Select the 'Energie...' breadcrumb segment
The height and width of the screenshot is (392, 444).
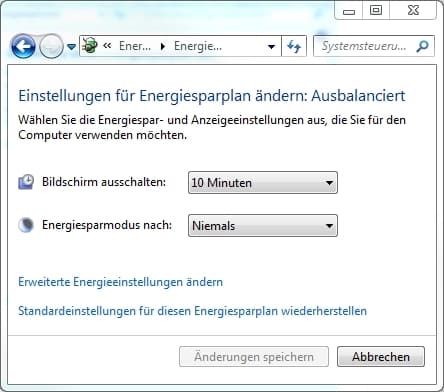click(198, 46)
